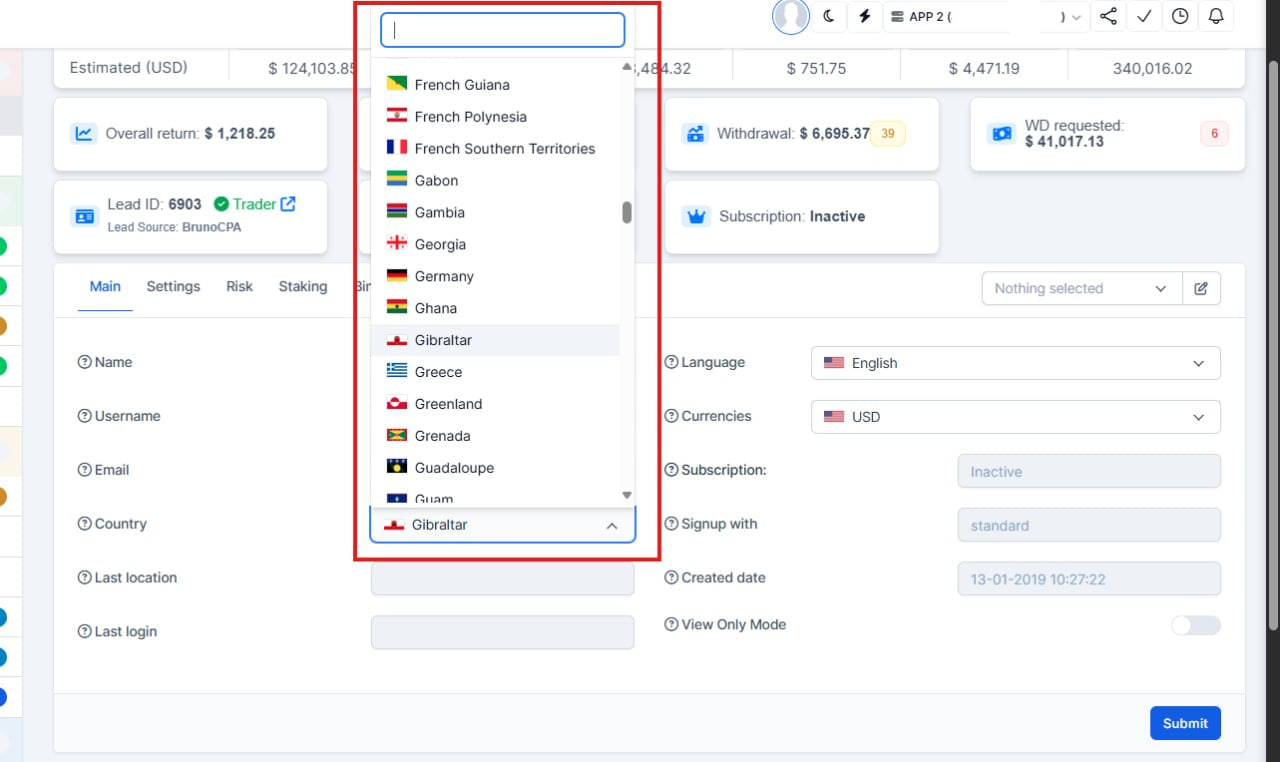The image size is (1280, 762).
Task: Pick Greece from the country list
Action: pyautogui.click(x=495, y=373)
